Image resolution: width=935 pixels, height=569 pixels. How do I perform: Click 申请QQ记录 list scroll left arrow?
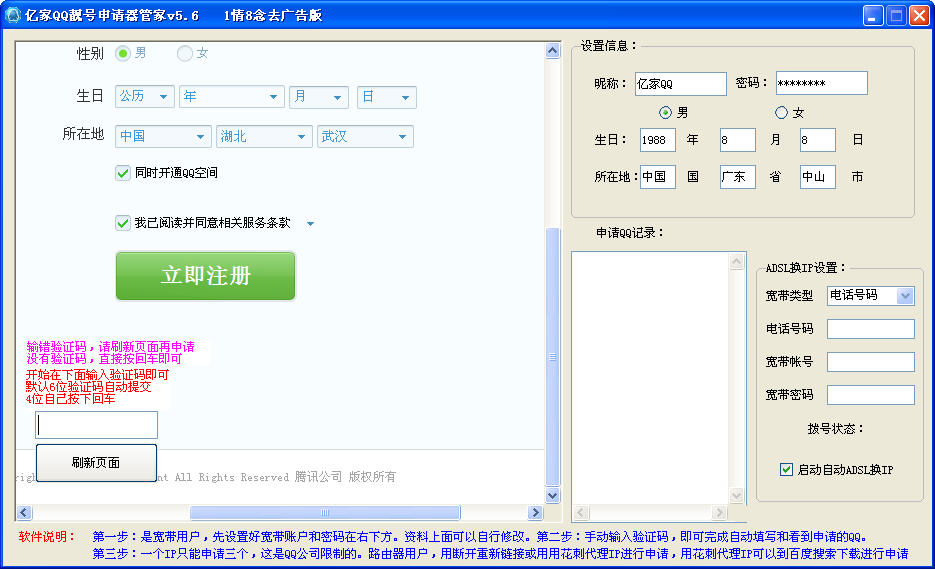coord(581,512)
